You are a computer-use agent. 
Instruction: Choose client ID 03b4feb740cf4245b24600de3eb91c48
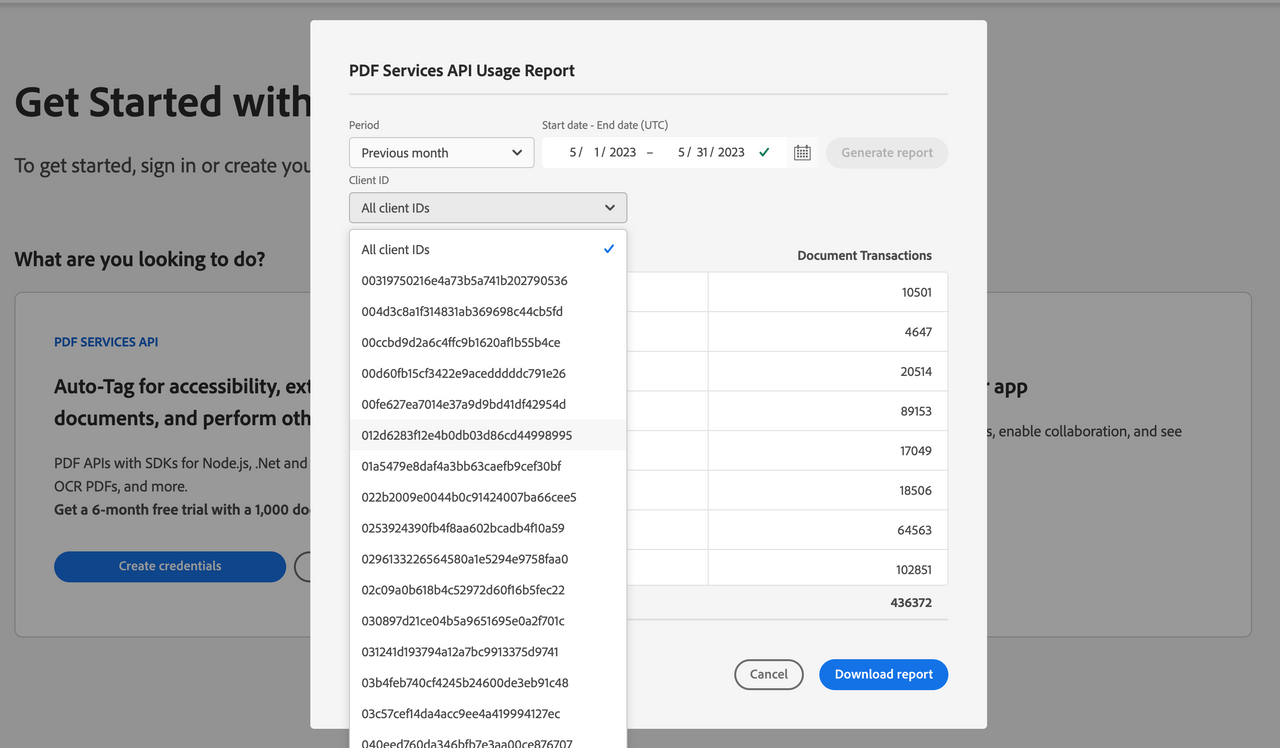point(488,684)
